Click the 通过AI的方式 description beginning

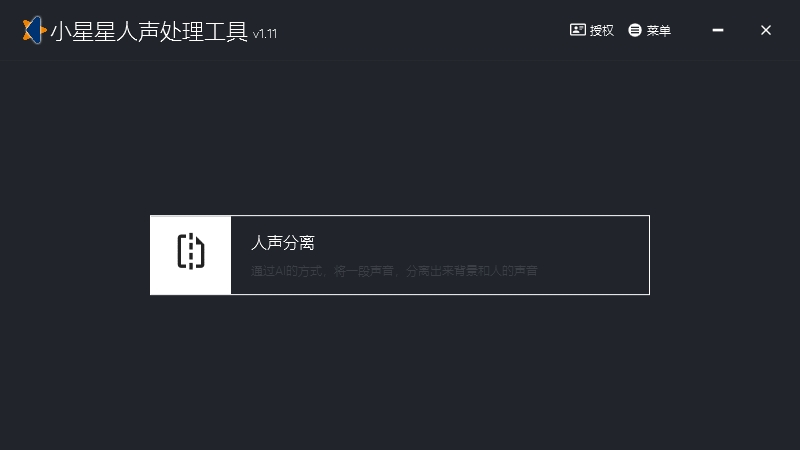pyautogui.click(x=287, y=271)
